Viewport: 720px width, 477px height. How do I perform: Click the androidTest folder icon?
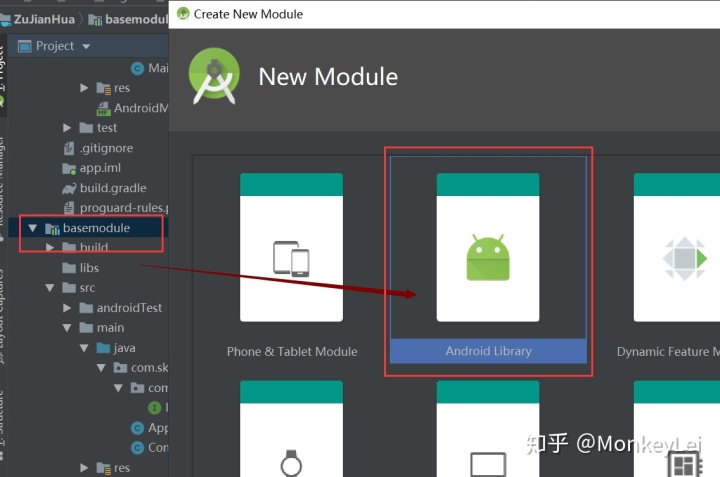coord(86,308)
